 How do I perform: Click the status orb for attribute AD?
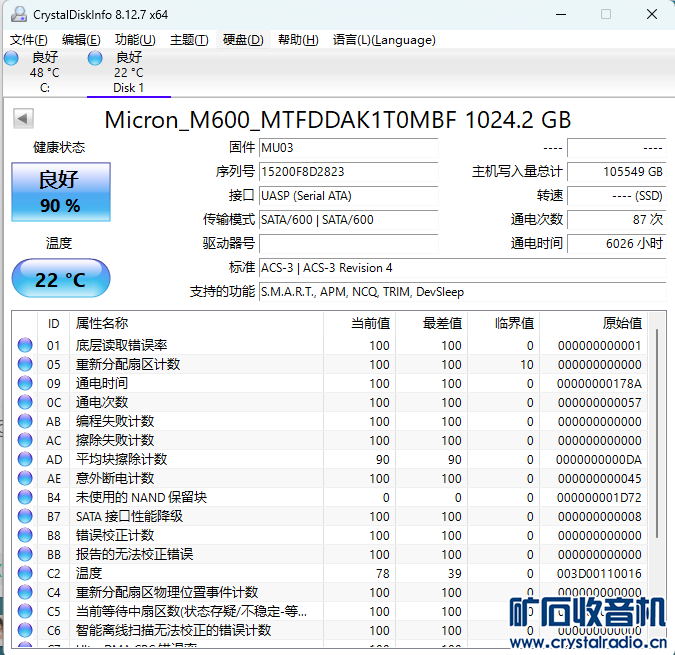click(25, 459)
